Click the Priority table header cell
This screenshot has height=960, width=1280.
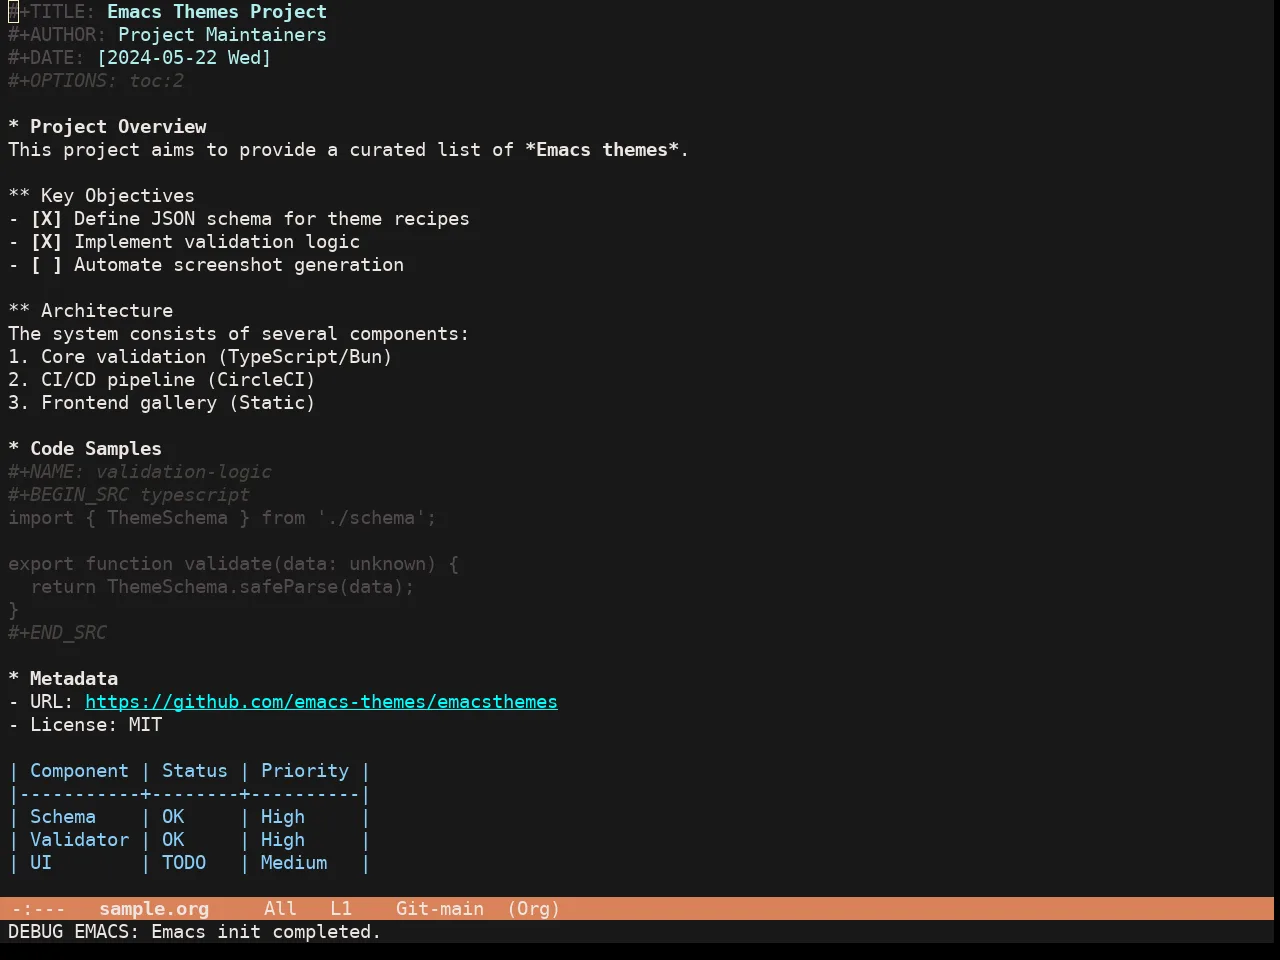click(305, 771)
